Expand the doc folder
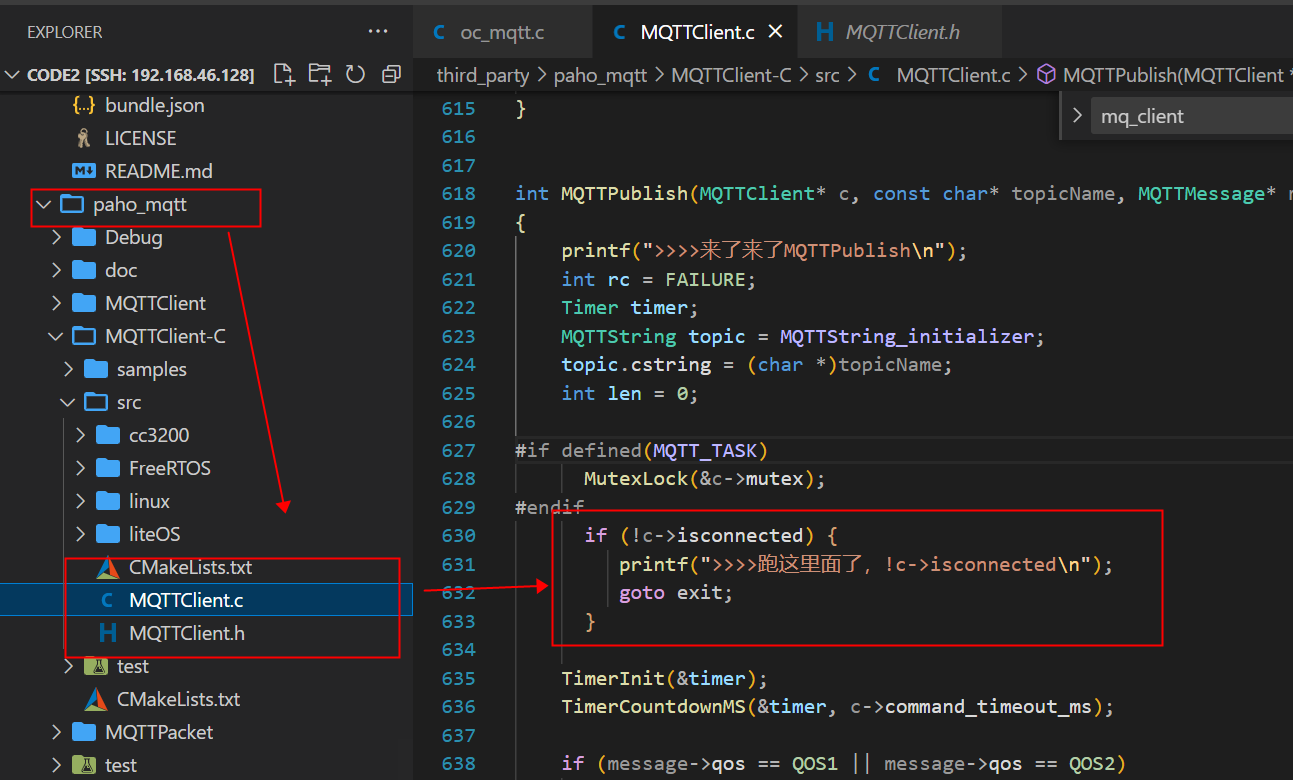This screenshot has width=1293, height=780. click(57, 271)
